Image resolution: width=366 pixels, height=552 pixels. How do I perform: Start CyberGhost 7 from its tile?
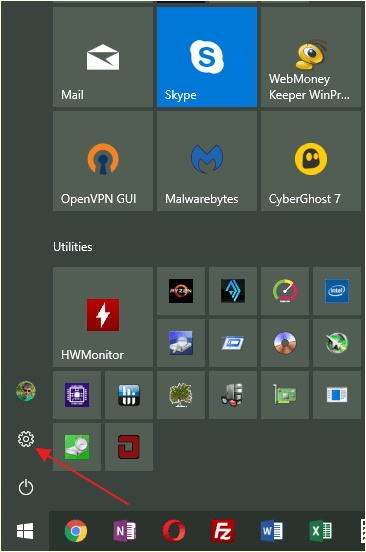click(311, 161)
